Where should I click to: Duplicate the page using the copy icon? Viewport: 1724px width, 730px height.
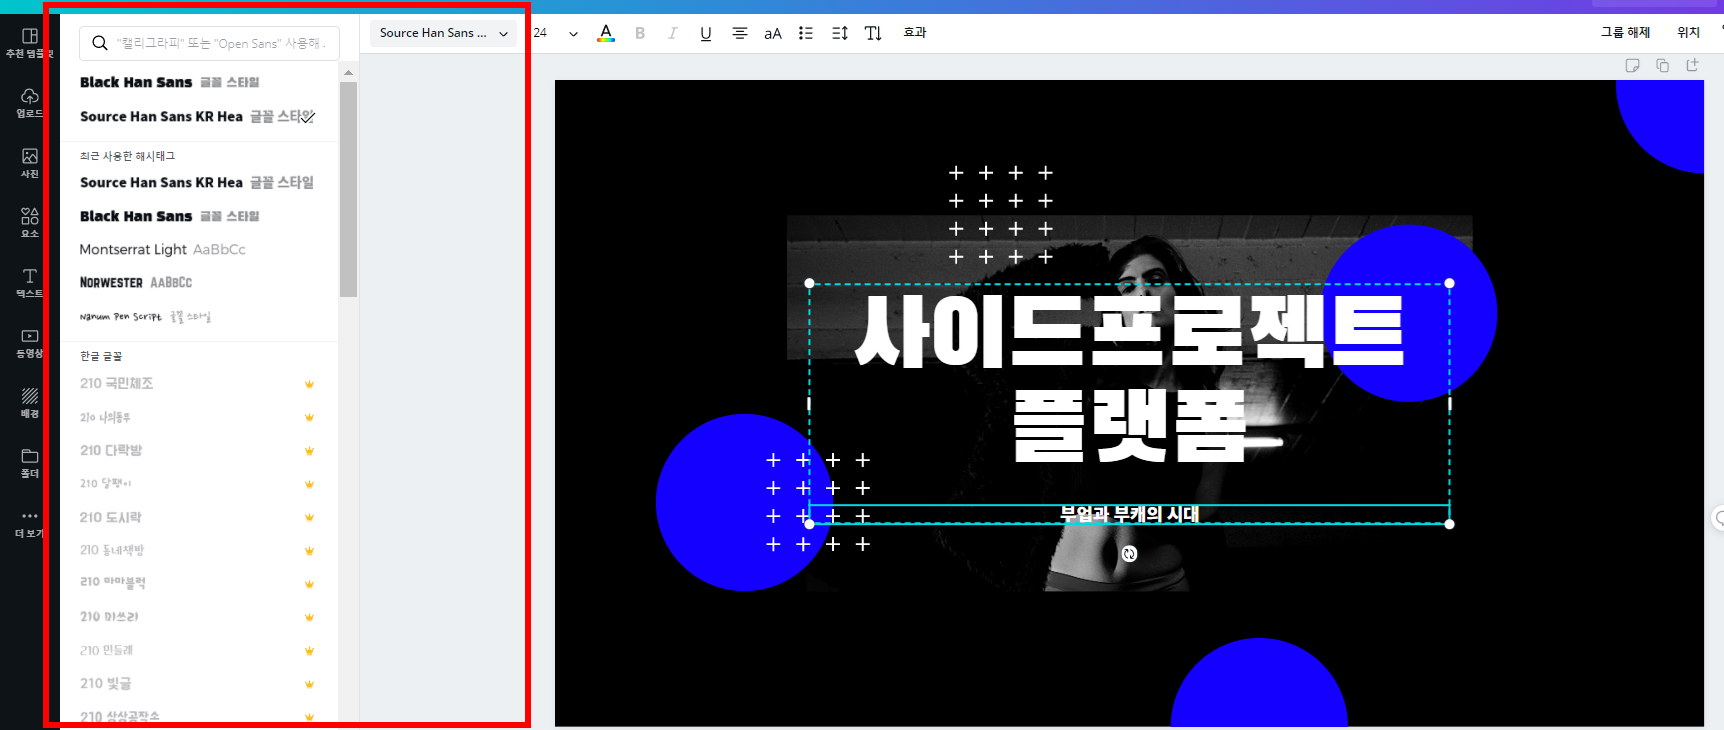[1662, 65]
